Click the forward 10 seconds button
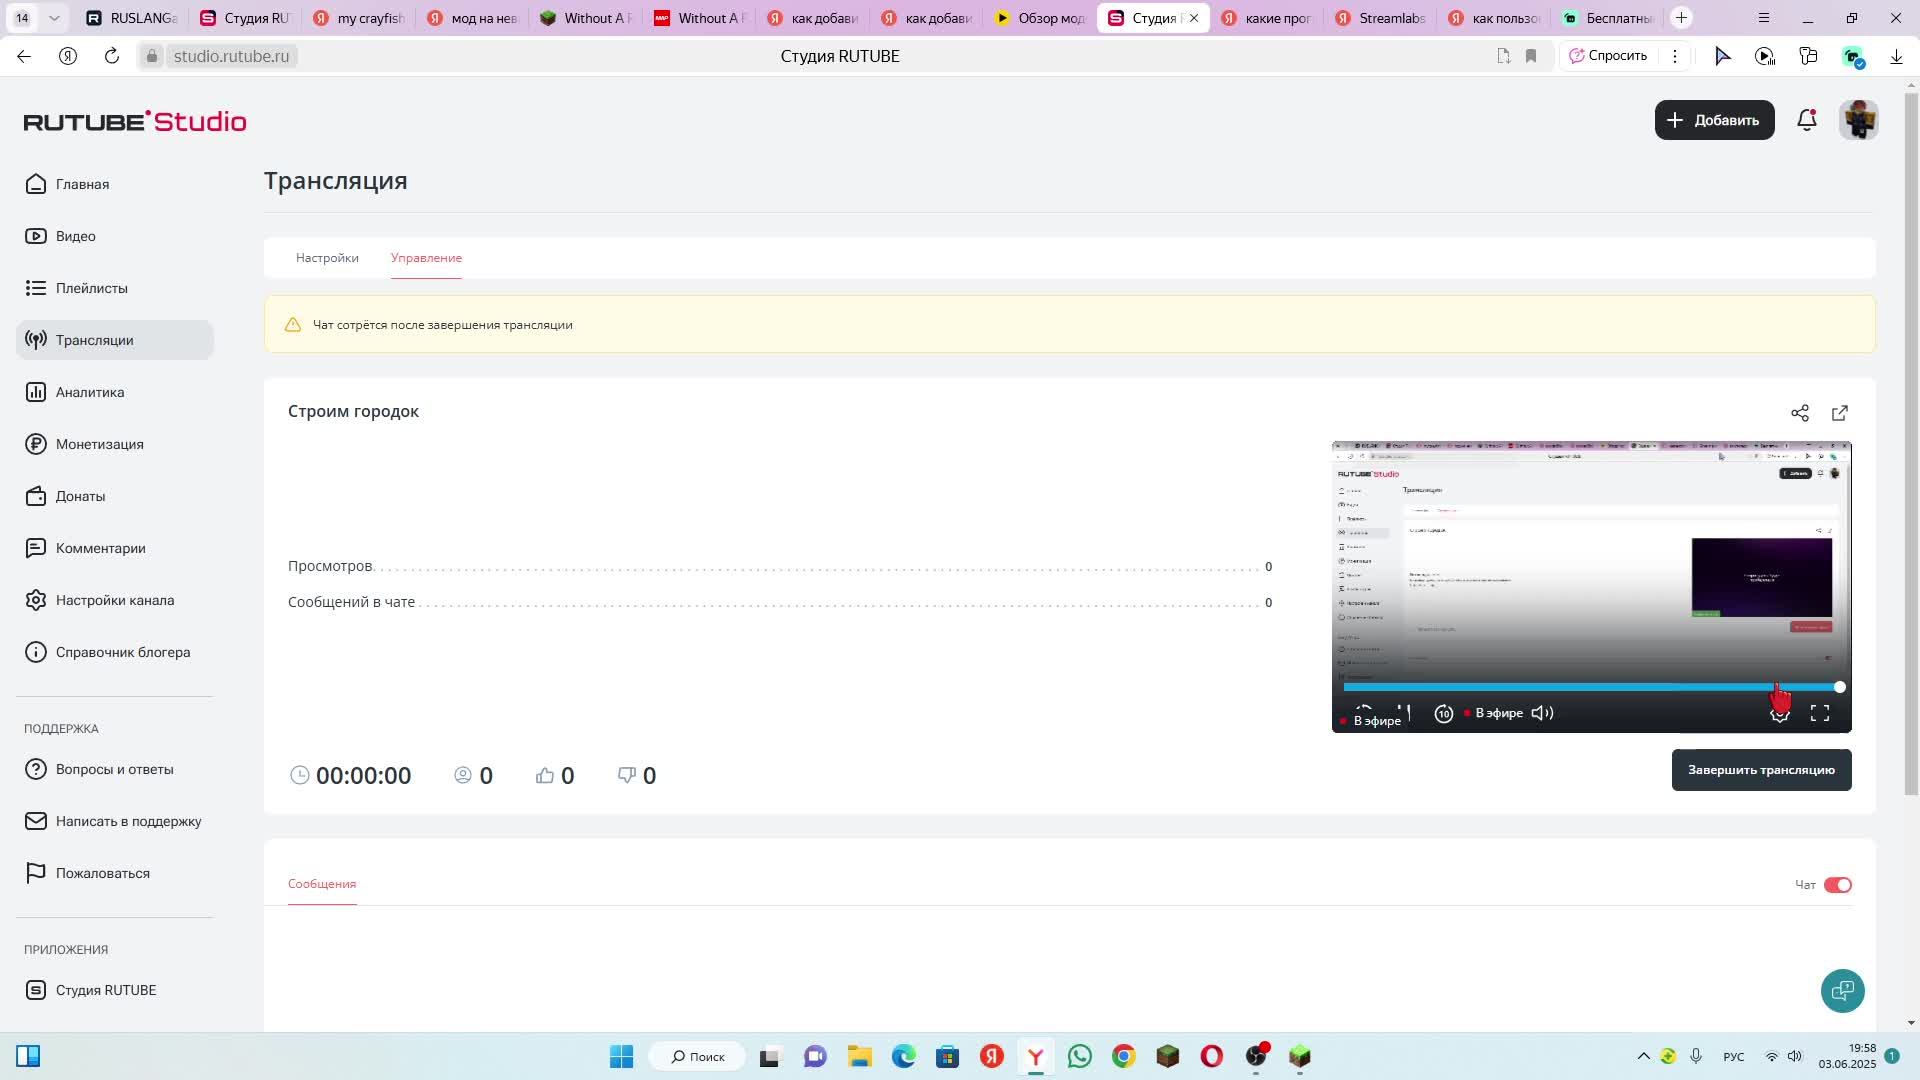The width and height of the screenshot is (1920, 1080). click(x=1443, y=713)
